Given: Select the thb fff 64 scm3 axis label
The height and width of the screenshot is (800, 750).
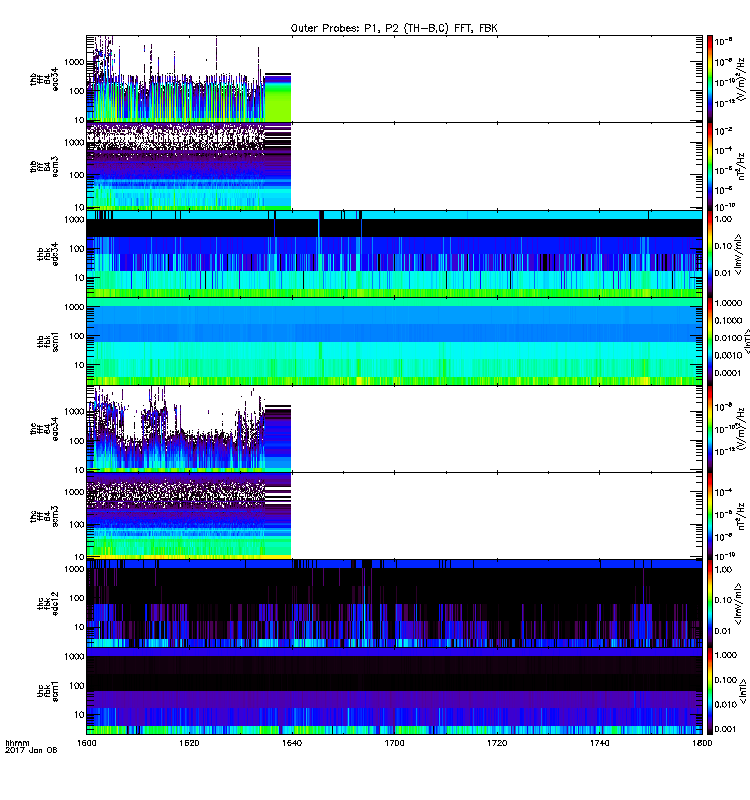Looking at the screenshot, I should (x=44, y=167).
